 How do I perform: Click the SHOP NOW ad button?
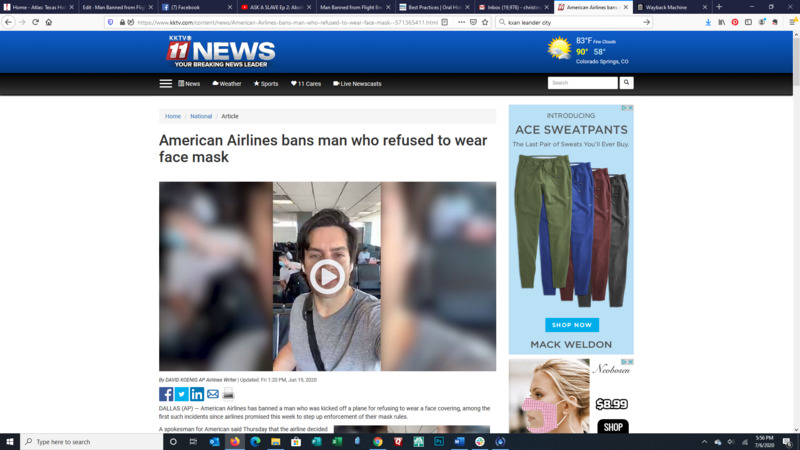pos(572,325)
